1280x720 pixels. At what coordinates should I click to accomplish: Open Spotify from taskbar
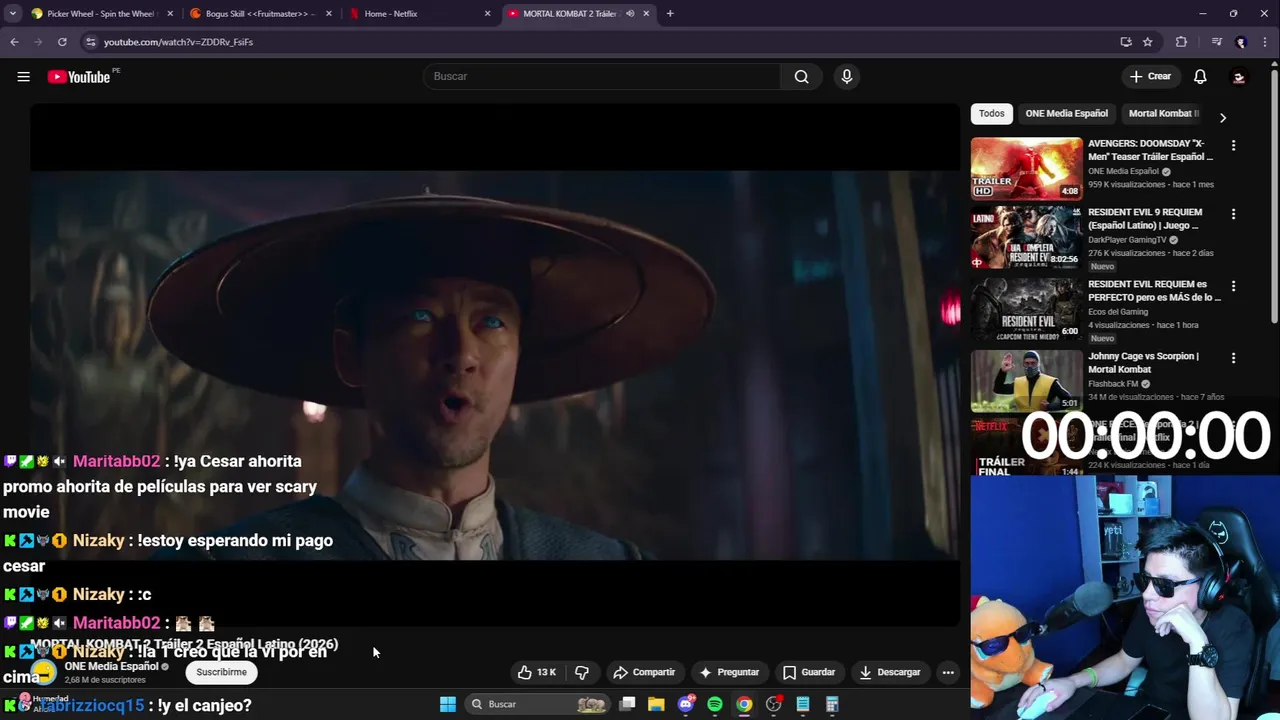tap(715, 704)
